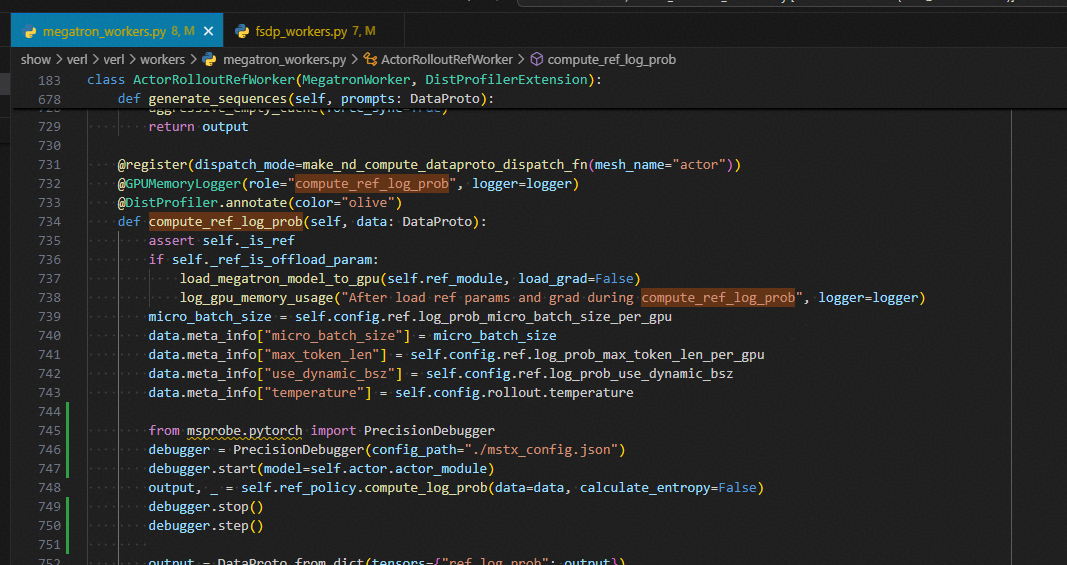Click debugger.start call on line 747
Image resolution: width=1067 pixels, height=565 pixels.
[x=321, y=468]
